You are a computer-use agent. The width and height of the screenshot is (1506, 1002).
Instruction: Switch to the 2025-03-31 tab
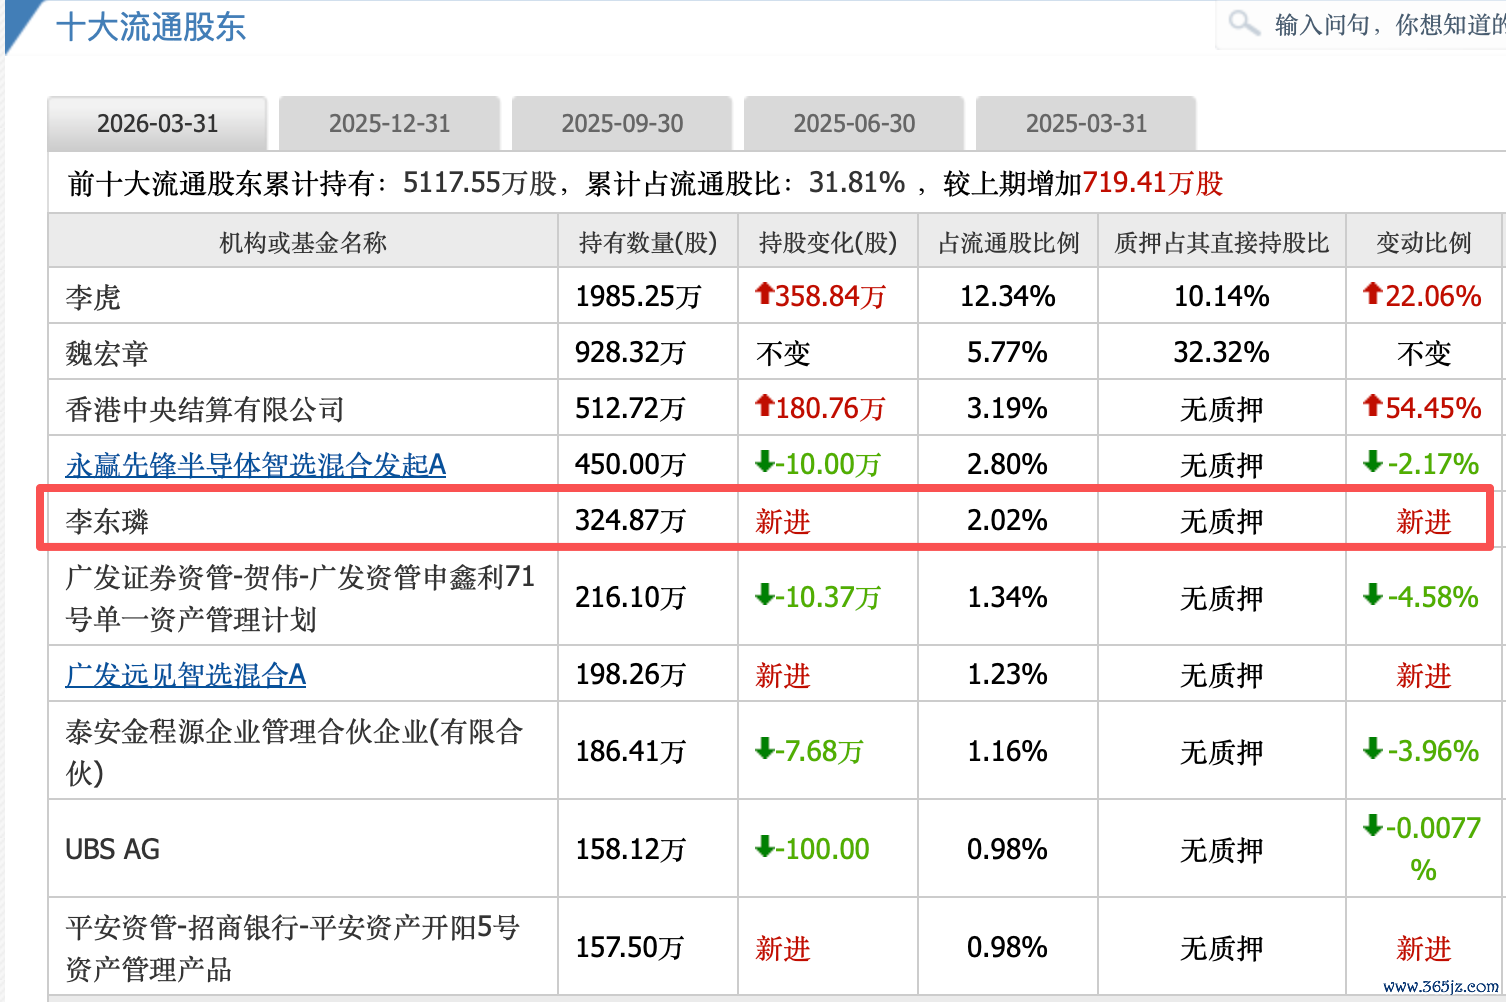(x=1086, y=123)
